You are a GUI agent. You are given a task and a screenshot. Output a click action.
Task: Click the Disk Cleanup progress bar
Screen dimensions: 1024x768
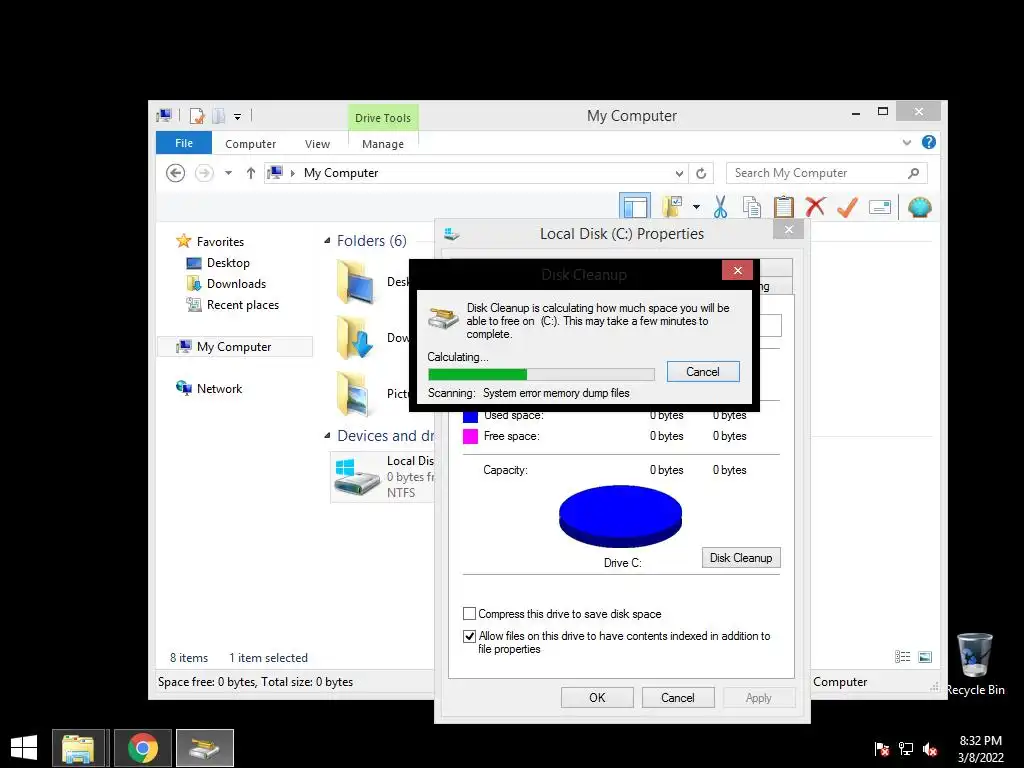[x=541, y=374]
